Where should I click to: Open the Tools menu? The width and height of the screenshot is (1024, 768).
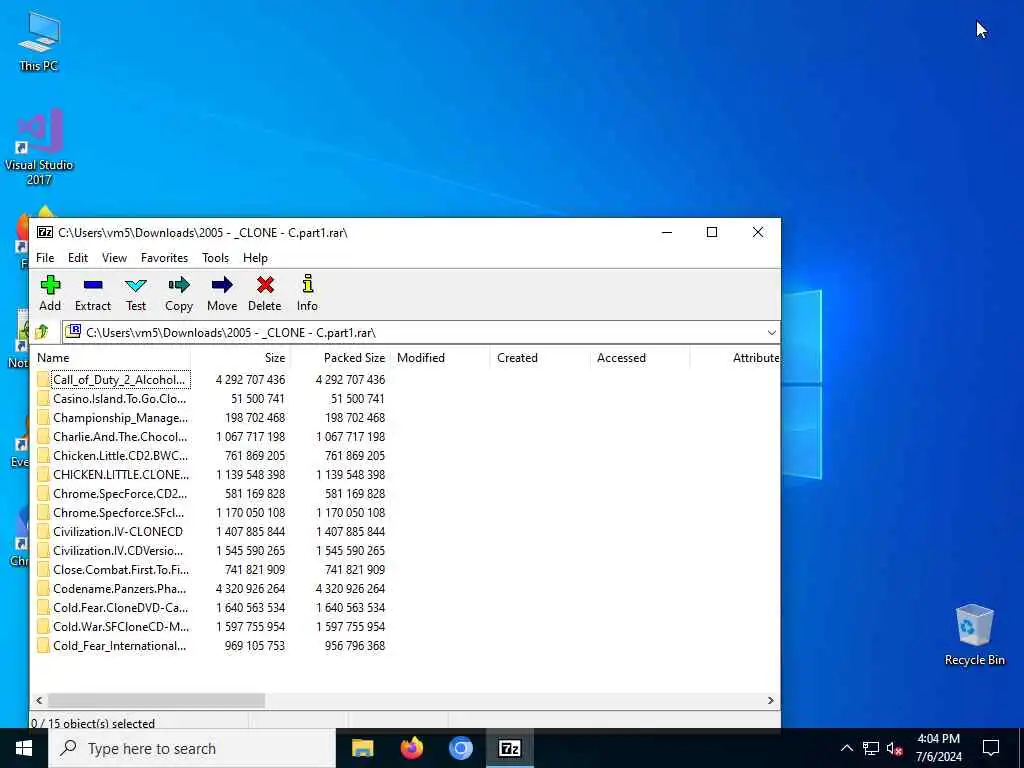click(x=216, y=258)
